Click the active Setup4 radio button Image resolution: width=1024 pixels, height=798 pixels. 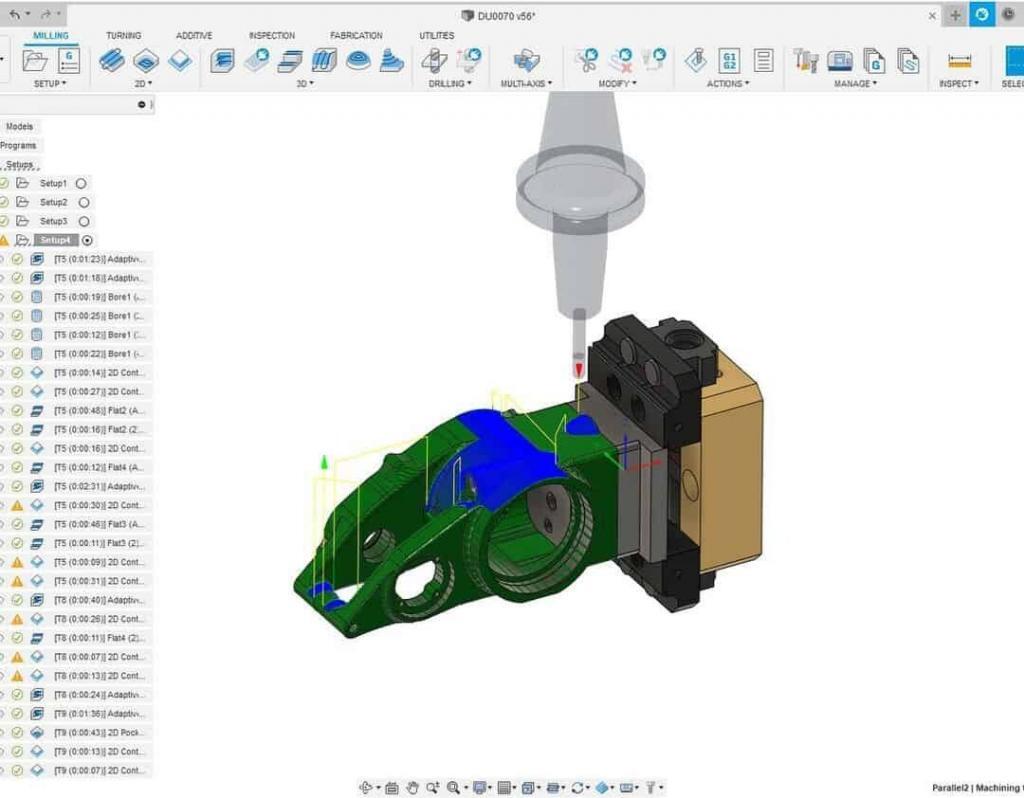(x=88, y=240)
